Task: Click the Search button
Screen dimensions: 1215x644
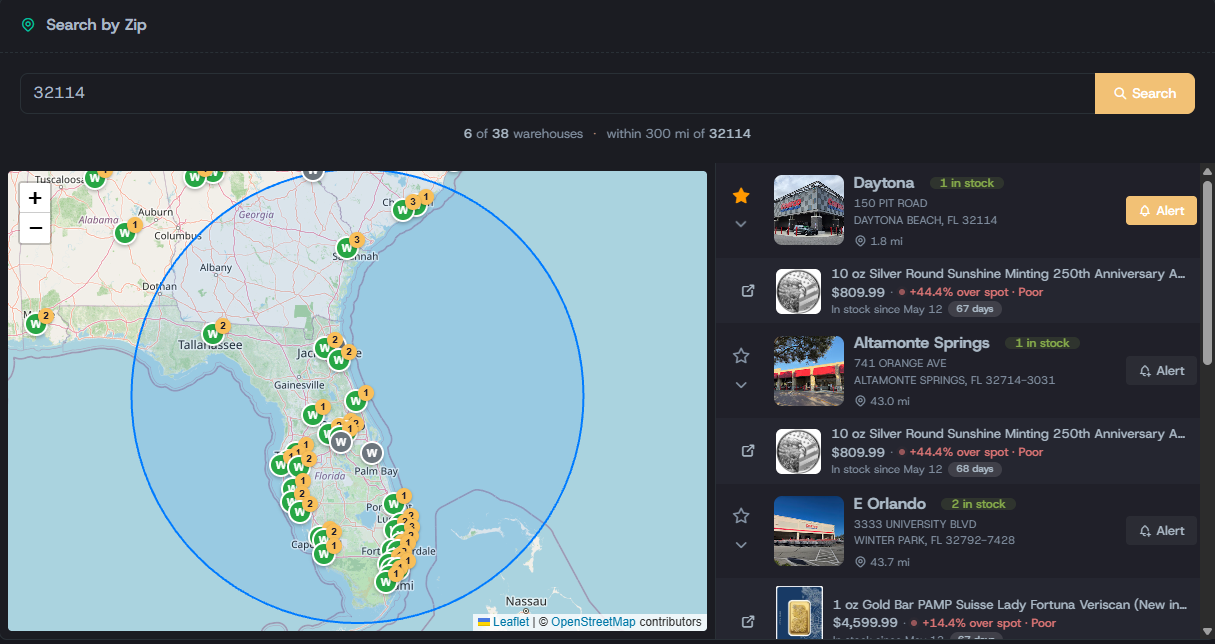Action: click(1145, 93)
